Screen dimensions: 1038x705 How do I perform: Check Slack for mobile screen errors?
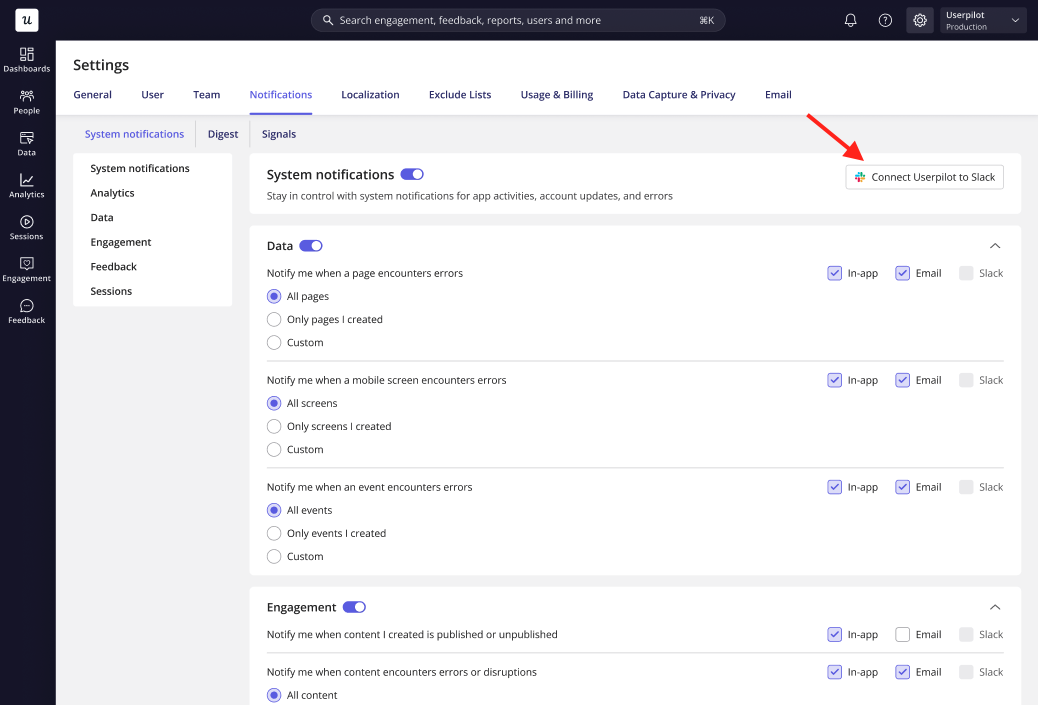tap(966, 380)
